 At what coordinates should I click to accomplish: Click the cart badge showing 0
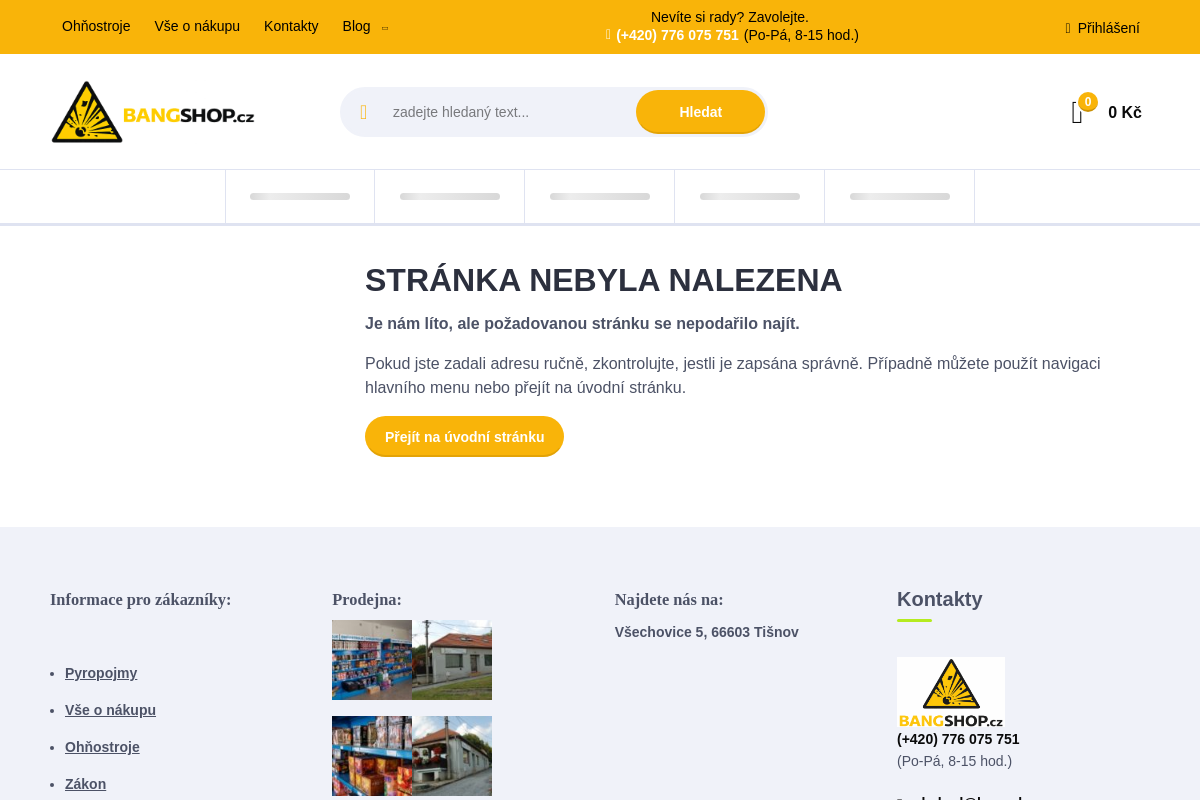coord(1087,101)
